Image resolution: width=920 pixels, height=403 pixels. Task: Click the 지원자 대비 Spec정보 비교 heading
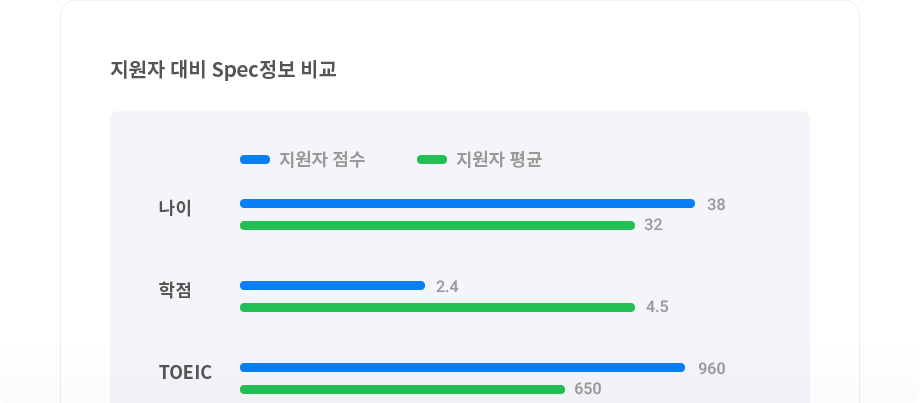(x=224, y=70)
